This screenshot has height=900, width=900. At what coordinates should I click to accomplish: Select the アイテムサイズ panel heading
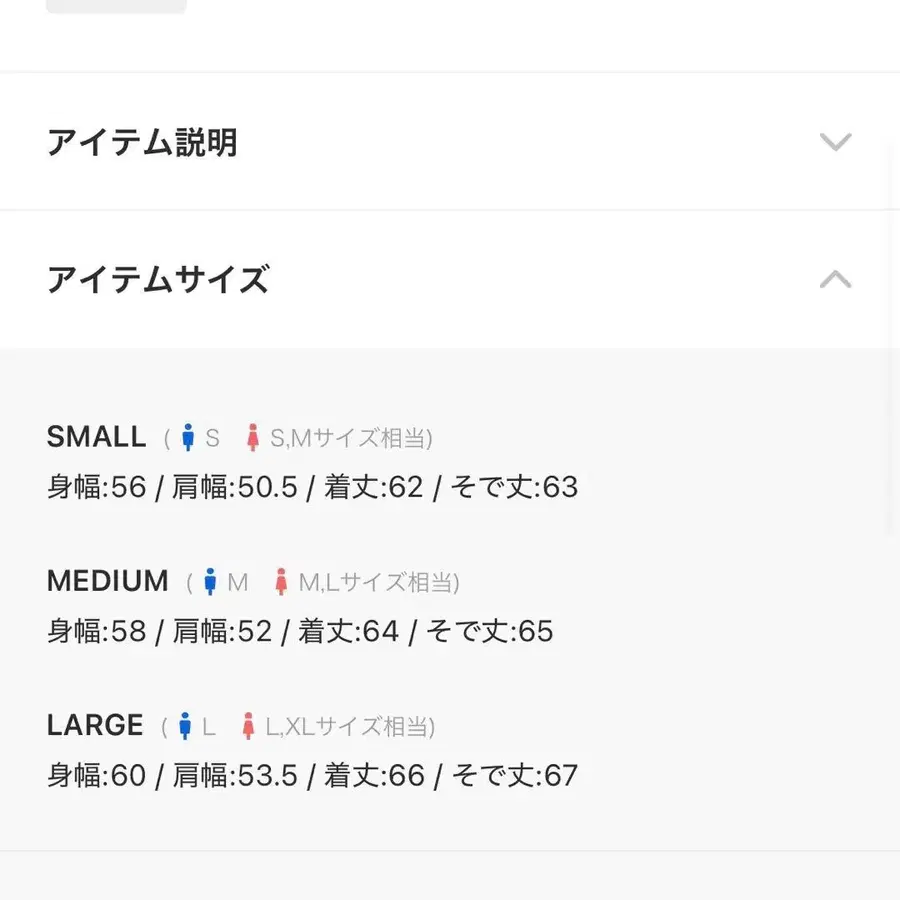pyautogui.click(x=158, y=280)
